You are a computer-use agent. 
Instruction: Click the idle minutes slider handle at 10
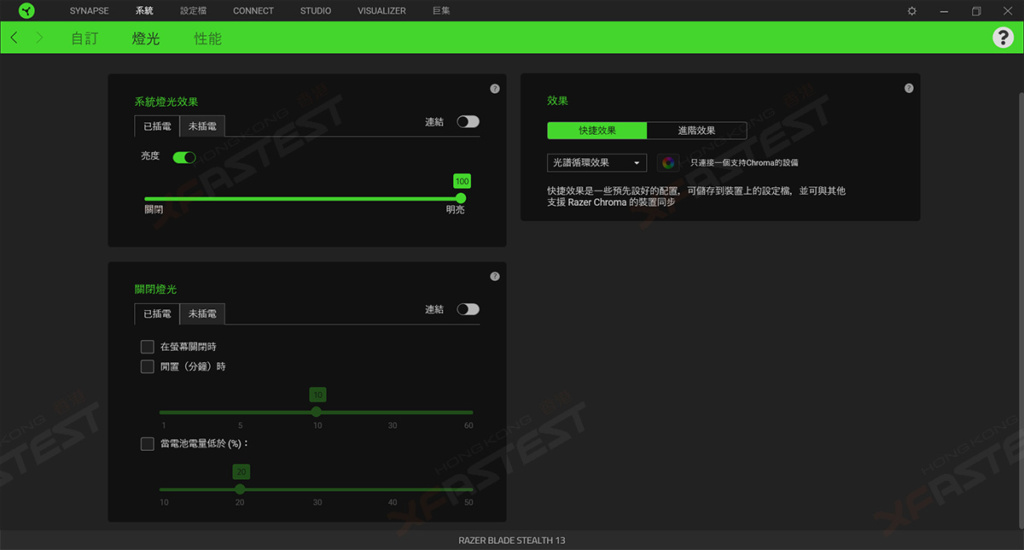317,412
